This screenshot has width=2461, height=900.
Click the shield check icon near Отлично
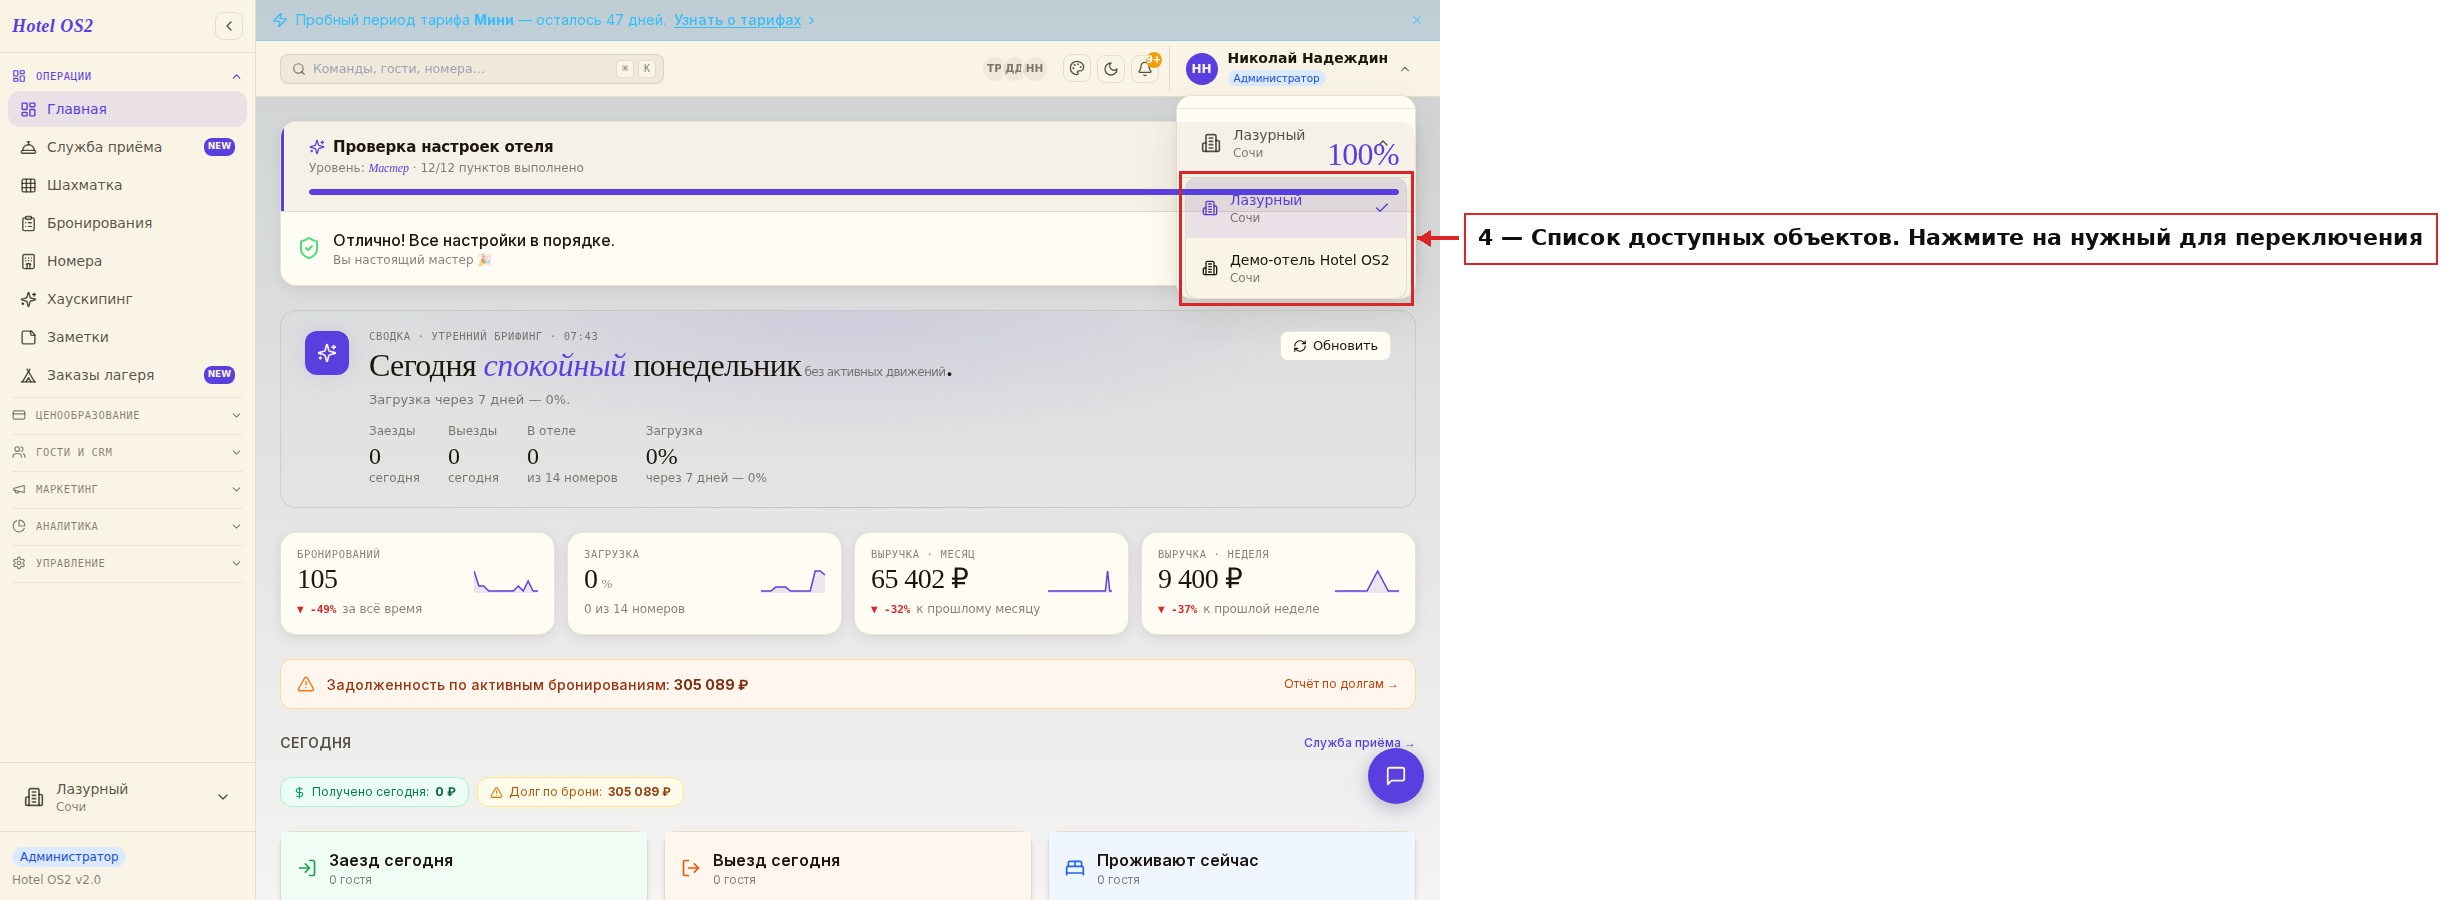pyautogui.click(x=309, y=248)
